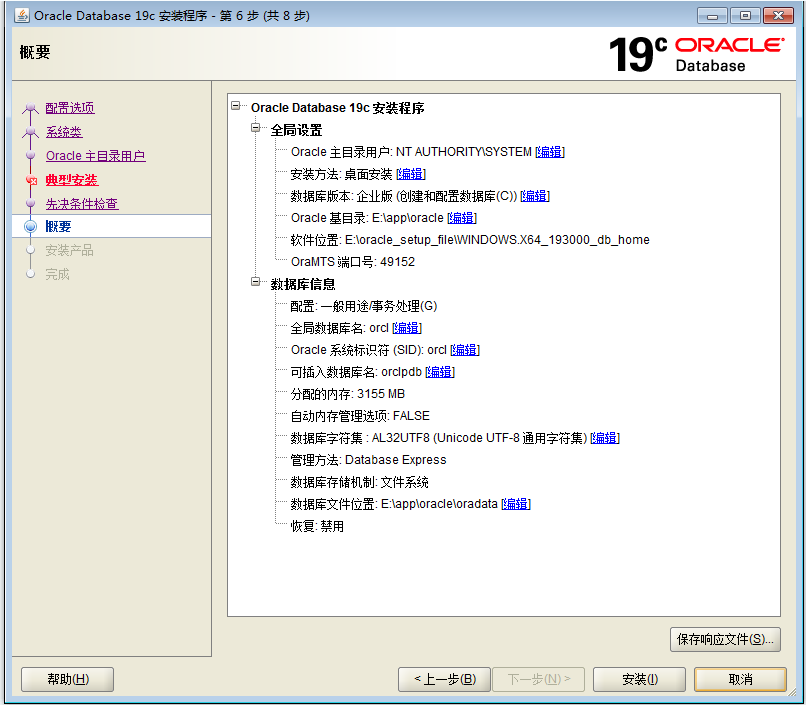This screenshot has width=806, height=705.
Task: Select the 数据库存储机制: 文件系统 row
Action: point(359,482)
